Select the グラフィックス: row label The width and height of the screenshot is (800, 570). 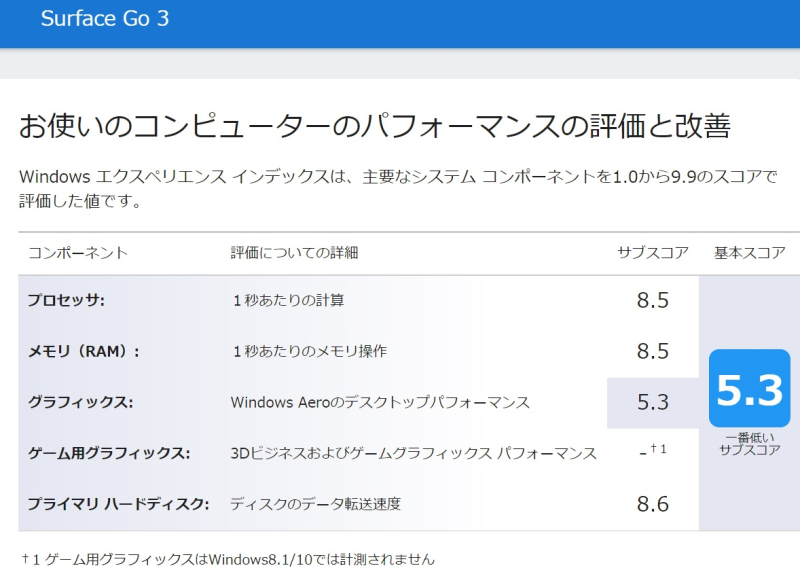[81, 402]
